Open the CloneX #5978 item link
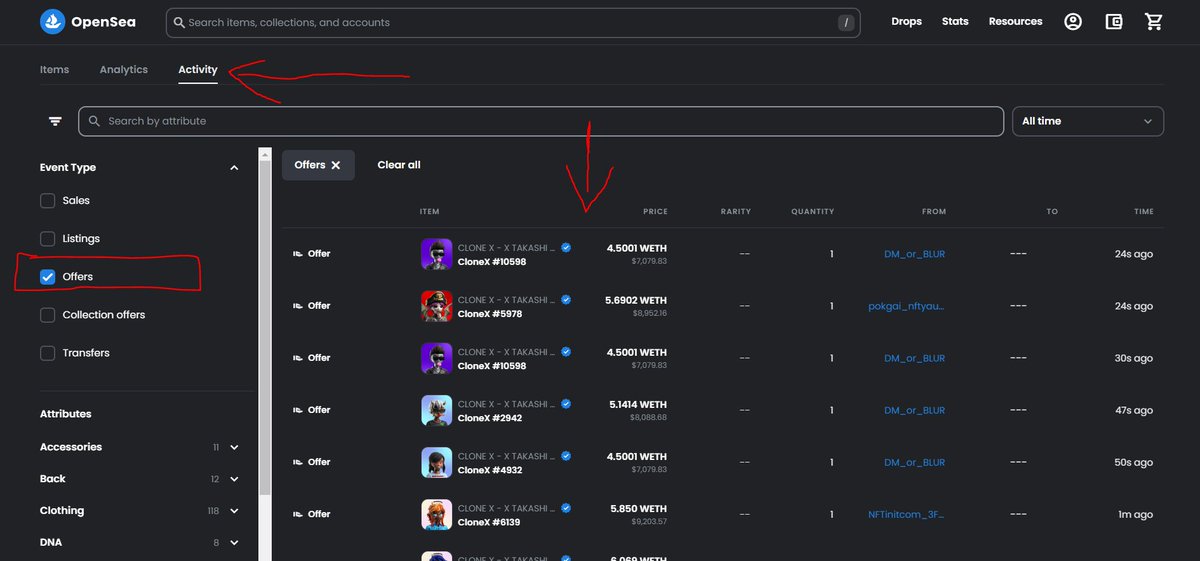 pos(490,314)
